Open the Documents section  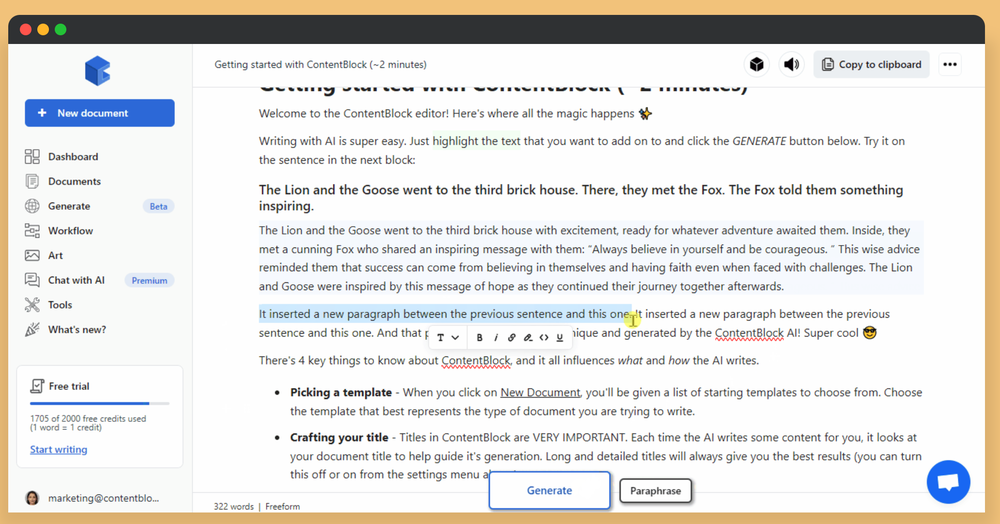[x=74, y=182]
